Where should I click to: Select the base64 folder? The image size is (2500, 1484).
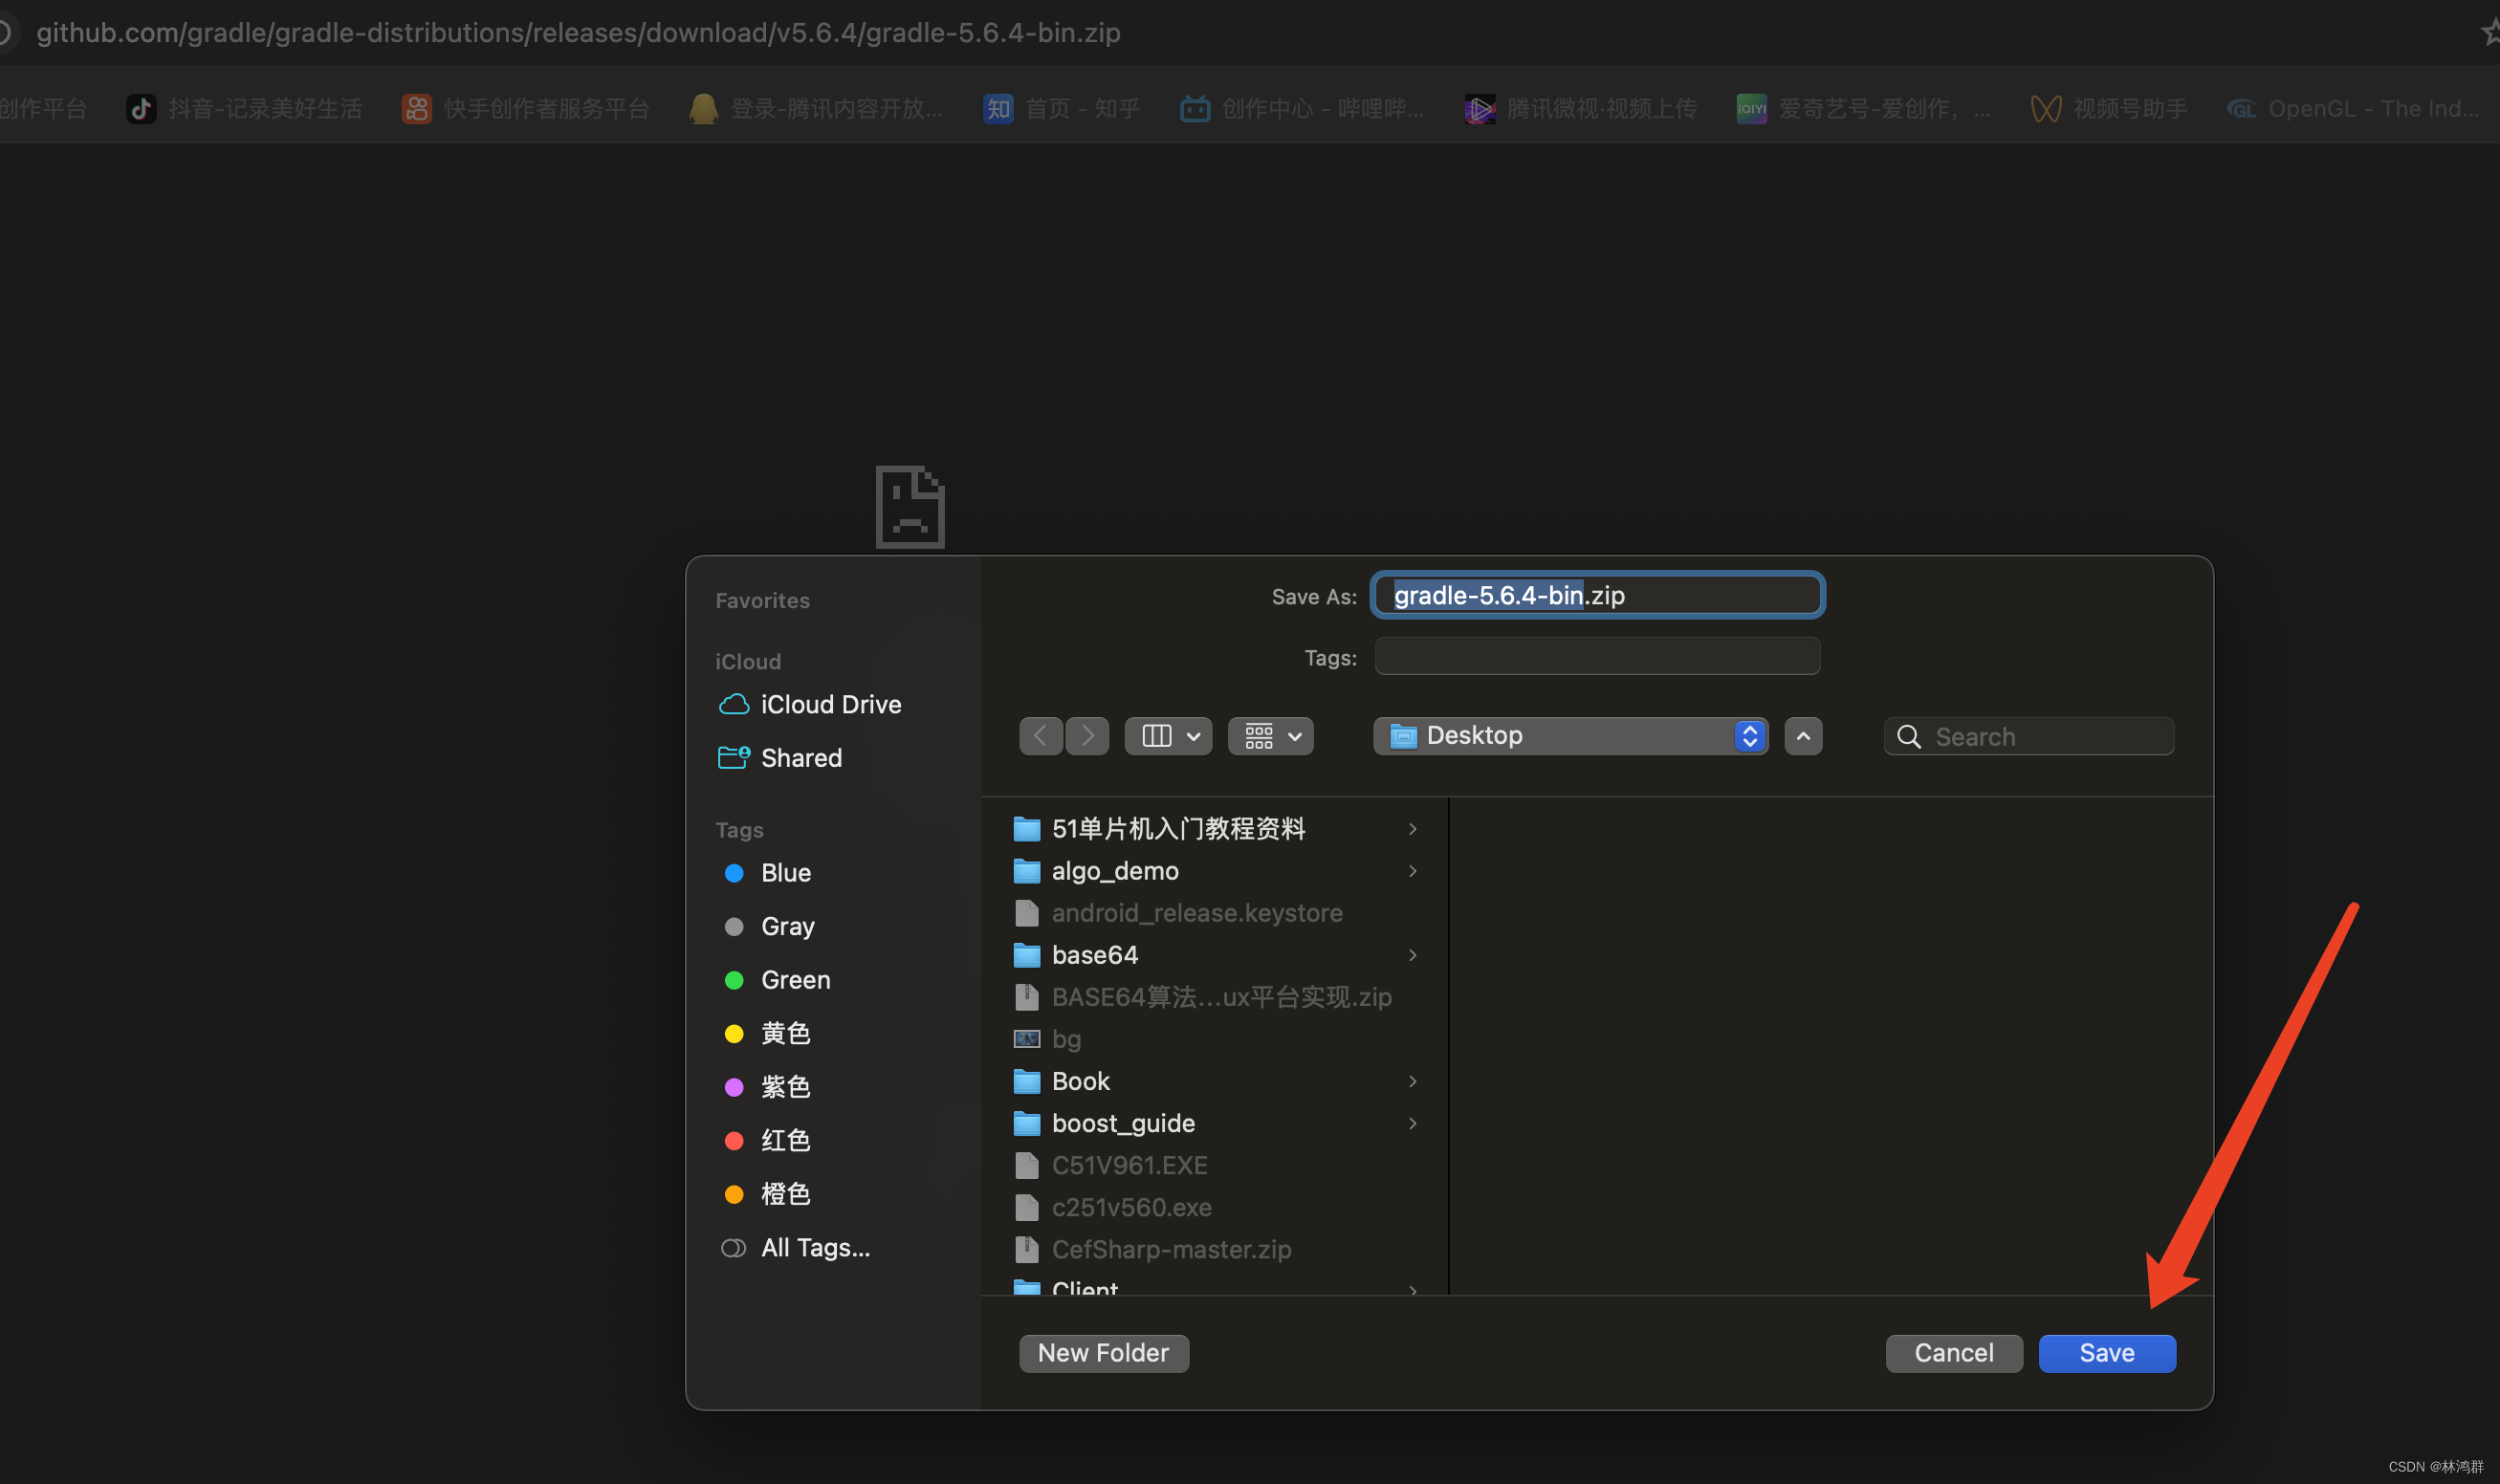[1094, 955]
